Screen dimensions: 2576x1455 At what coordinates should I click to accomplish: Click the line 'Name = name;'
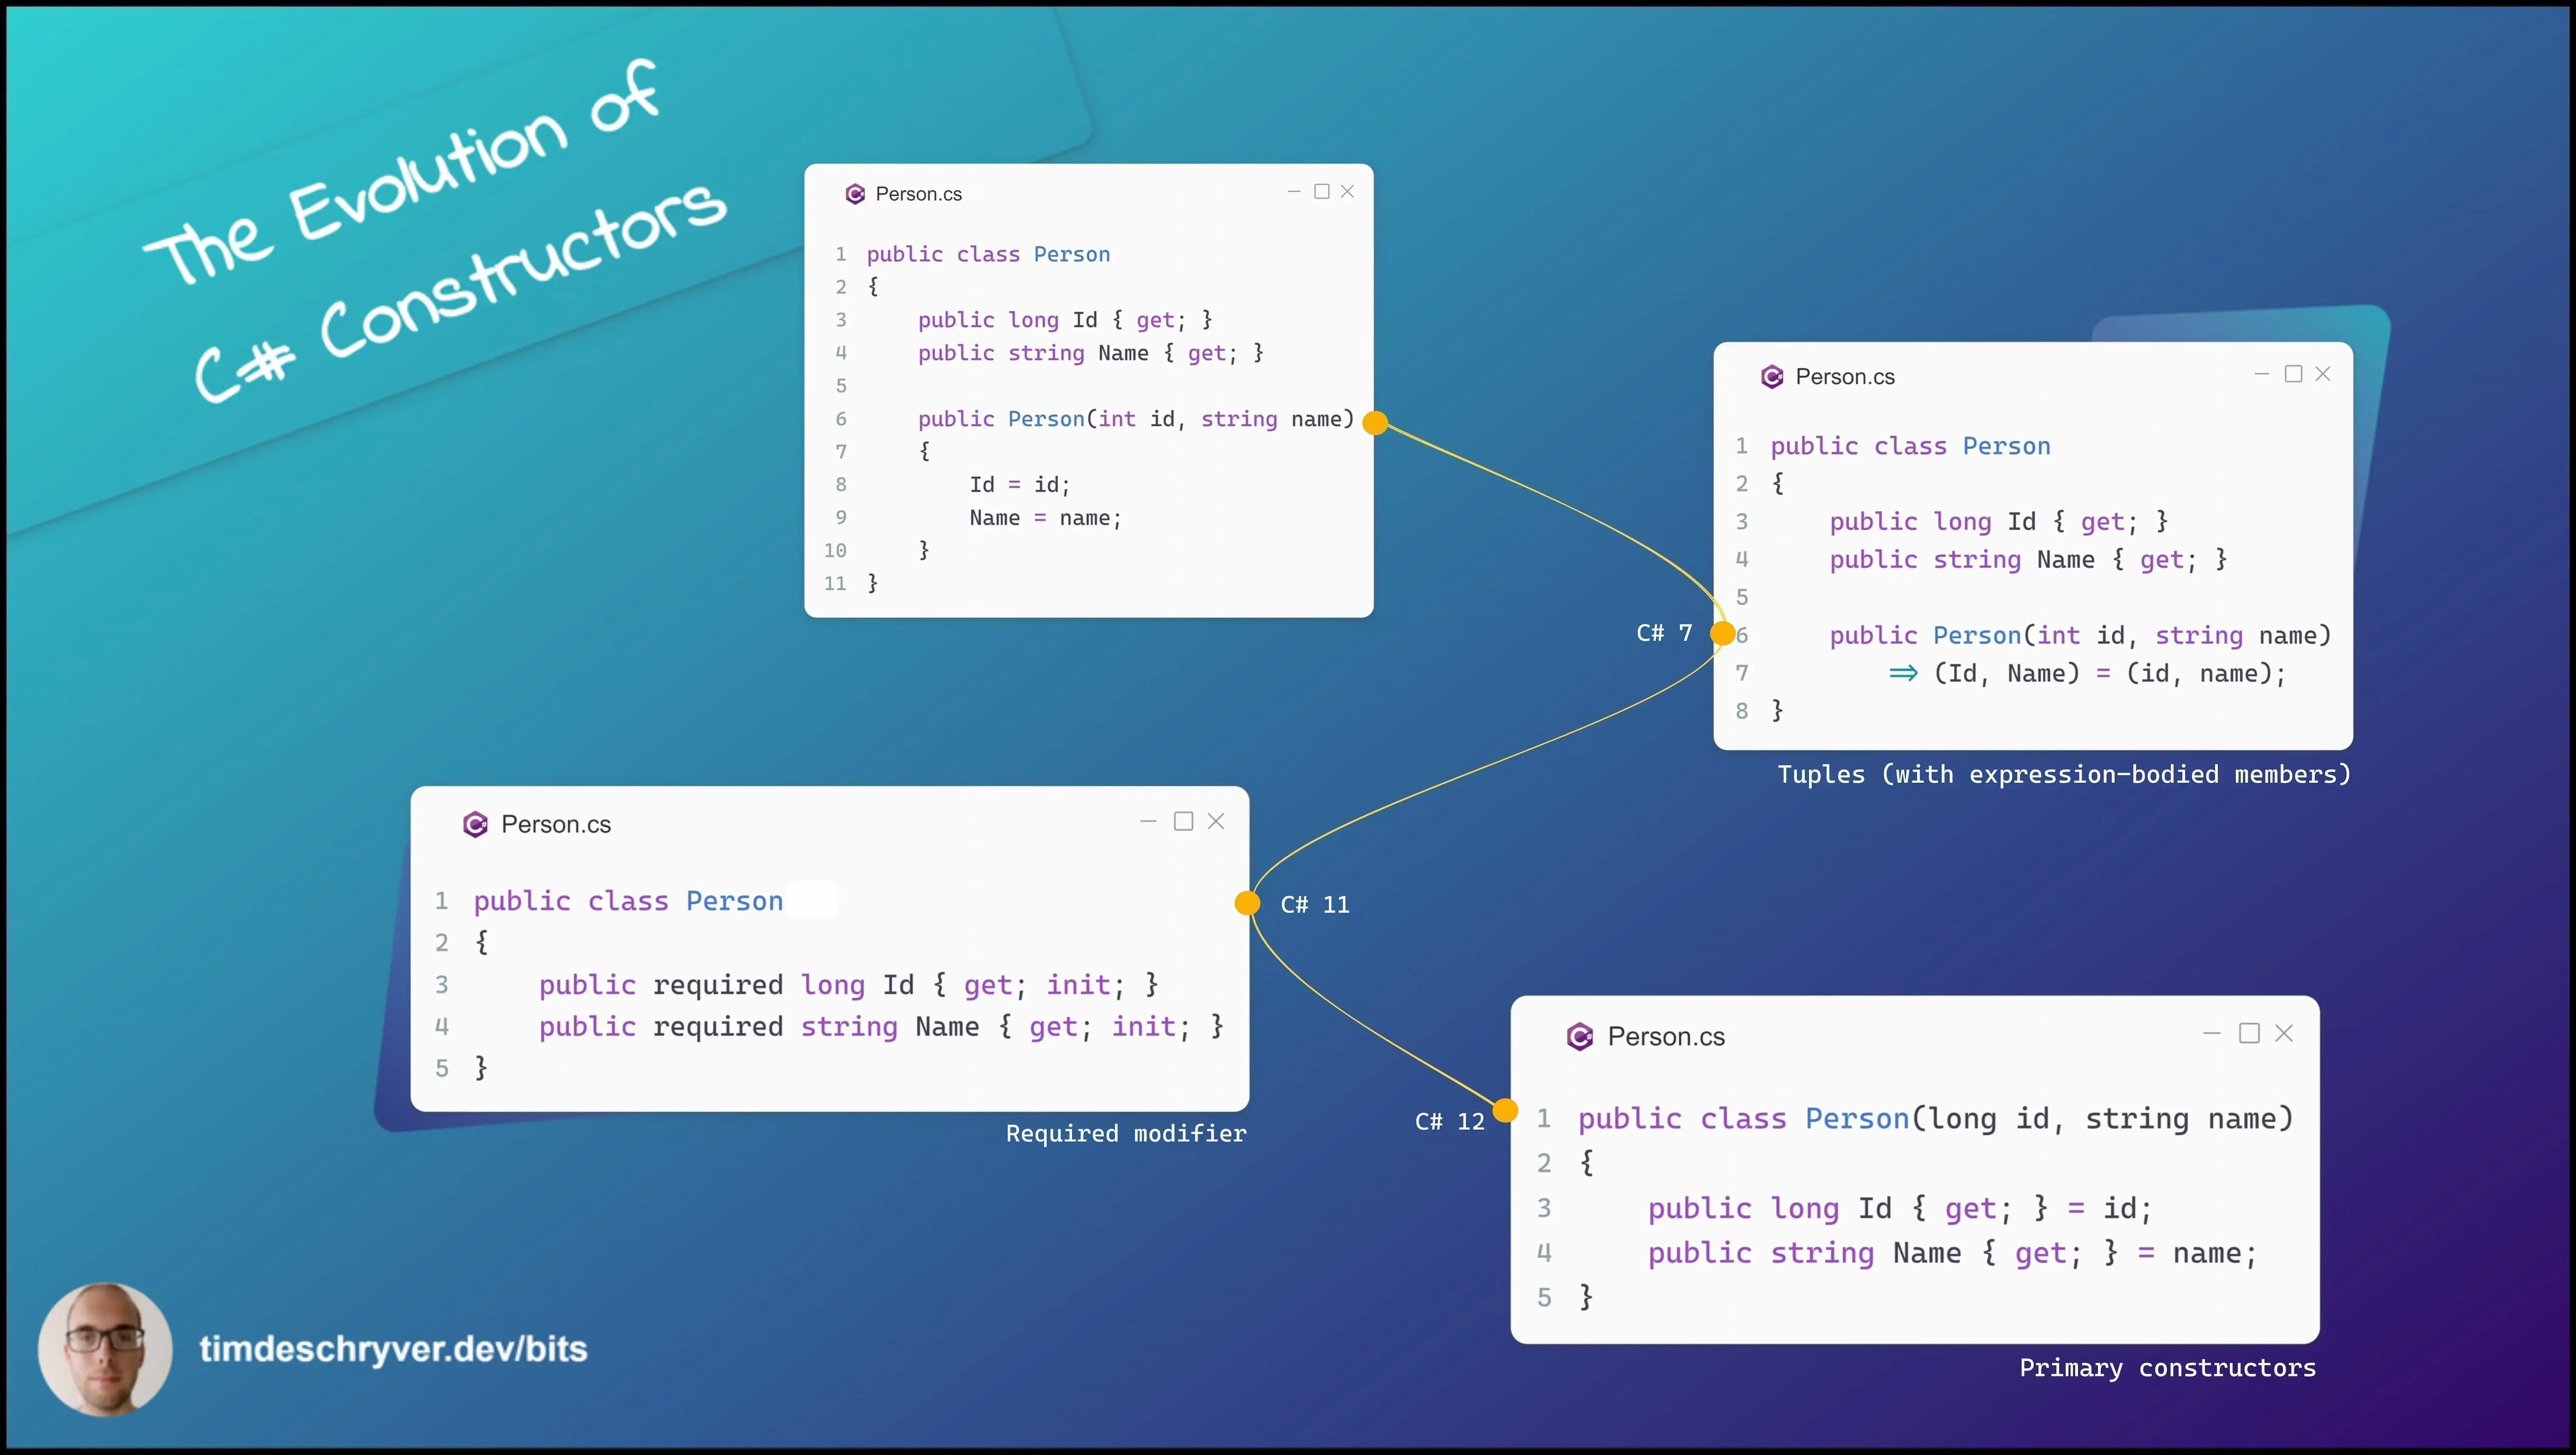[1045, 518]
